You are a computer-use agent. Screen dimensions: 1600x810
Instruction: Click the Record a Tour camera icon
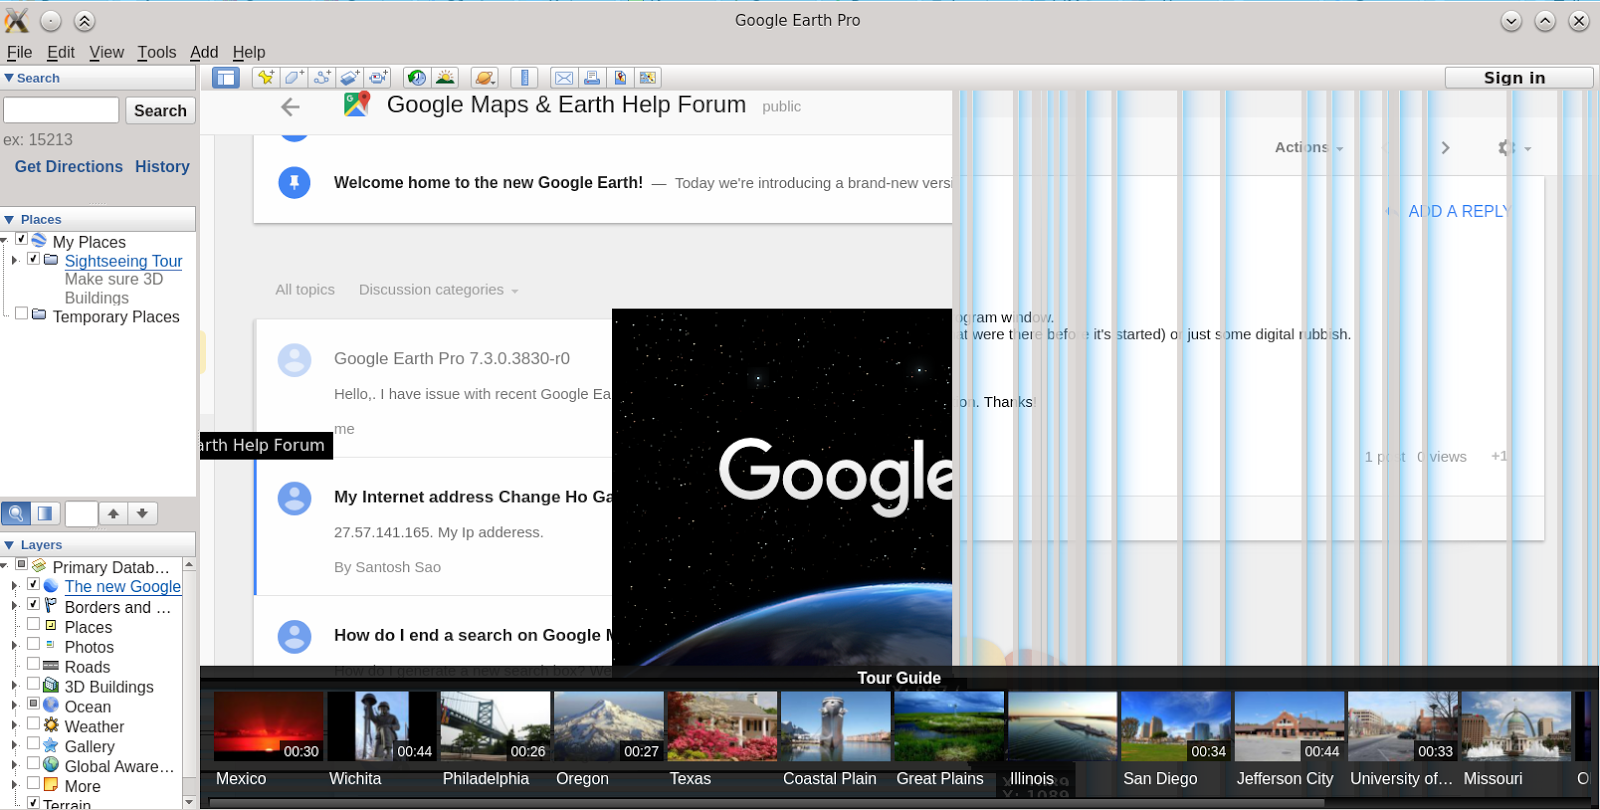click(x=378, y=78)
